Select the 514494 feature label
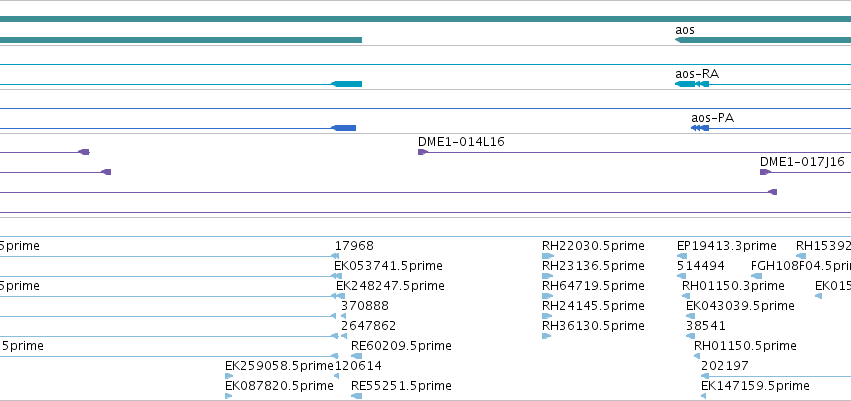The image size is (851, 401). coord(701,266)
